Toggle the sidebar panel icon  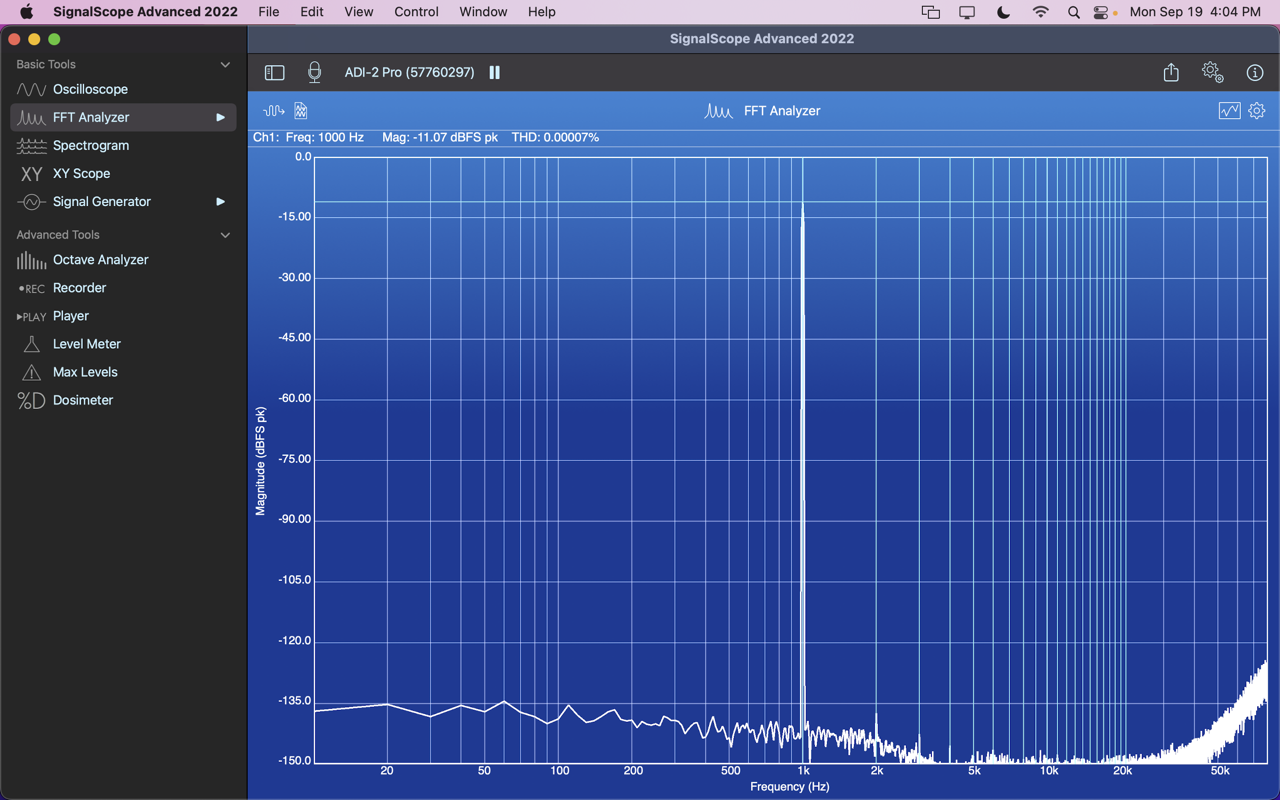click(274, 72)
